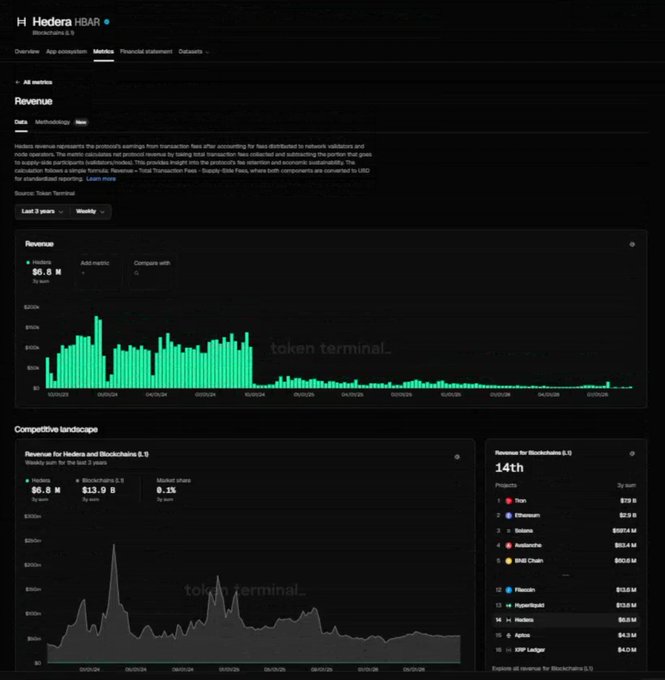The width and height of the screenshot is (665, 680).
Task: Click the Aptos logo icon
Action: click(509, 635)
